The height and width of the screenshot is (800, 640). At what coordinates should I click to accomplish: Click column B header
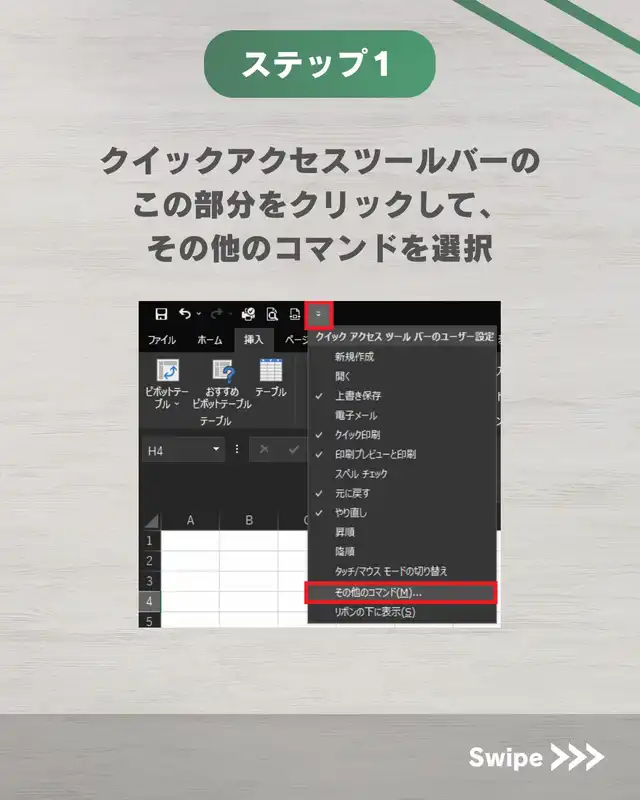pos(248,520)
